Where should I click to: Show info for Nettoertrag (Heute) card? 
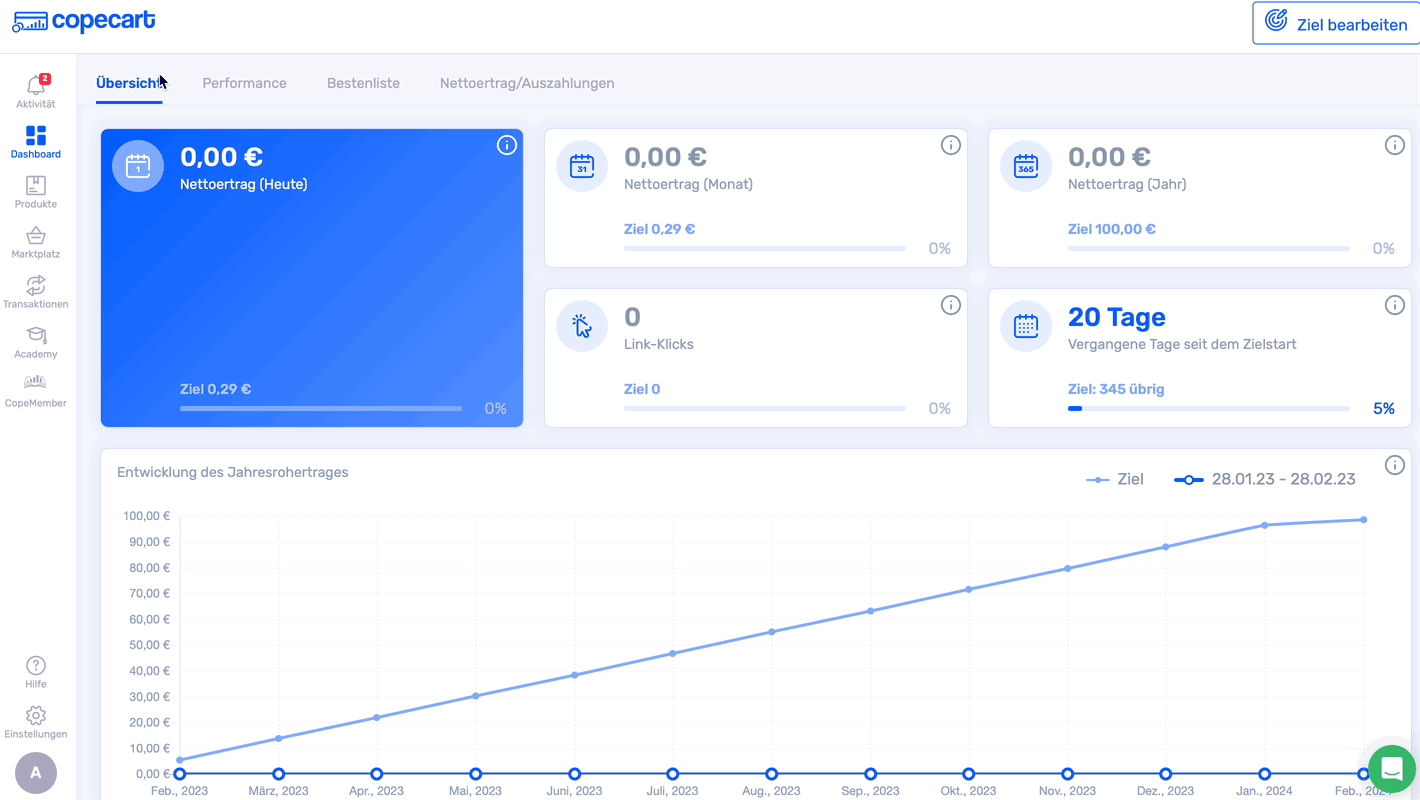(507, 146)
